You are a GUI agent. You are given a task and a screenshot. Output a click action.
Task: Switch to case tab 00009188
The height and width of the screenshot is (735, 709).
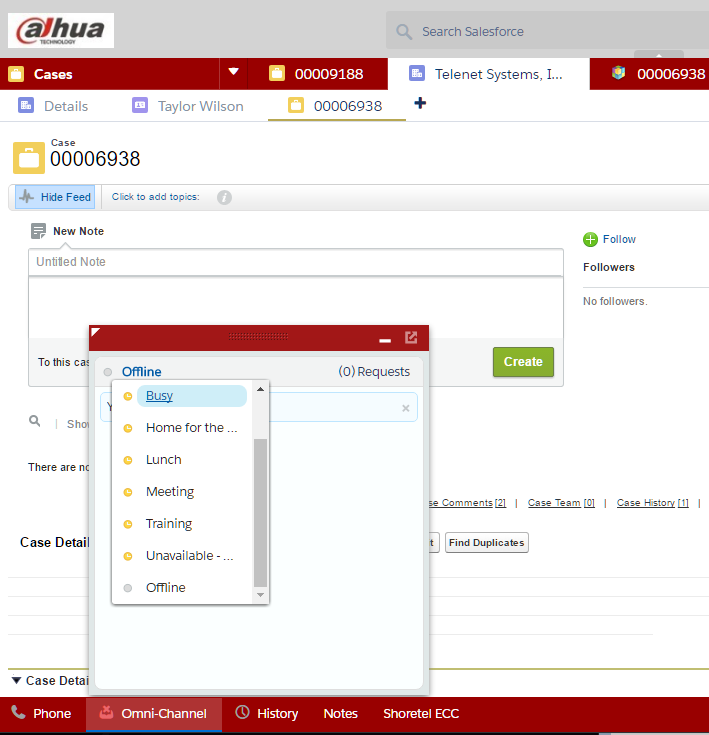point(317,74)
